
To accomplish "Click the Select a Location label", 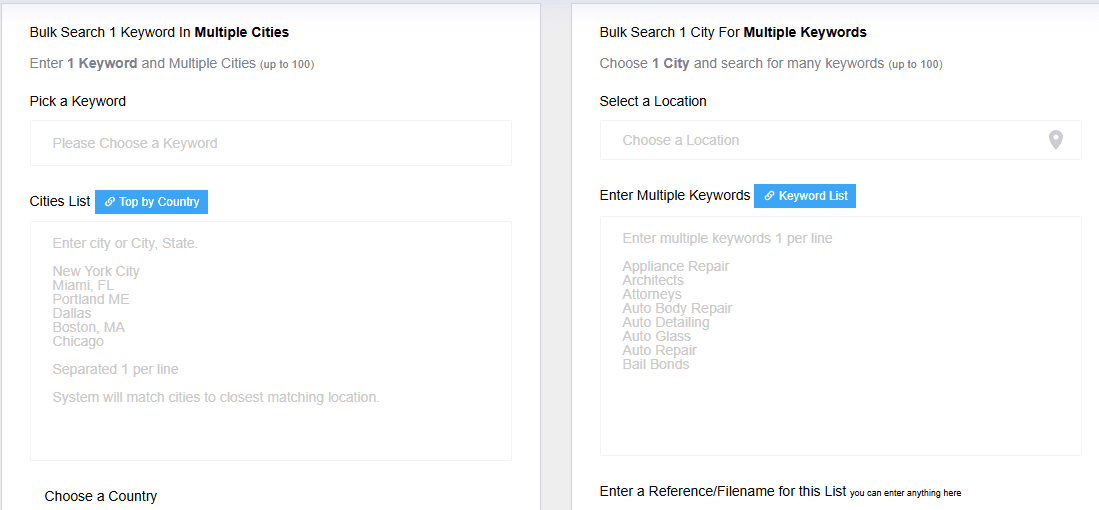I will coord(653,102).
